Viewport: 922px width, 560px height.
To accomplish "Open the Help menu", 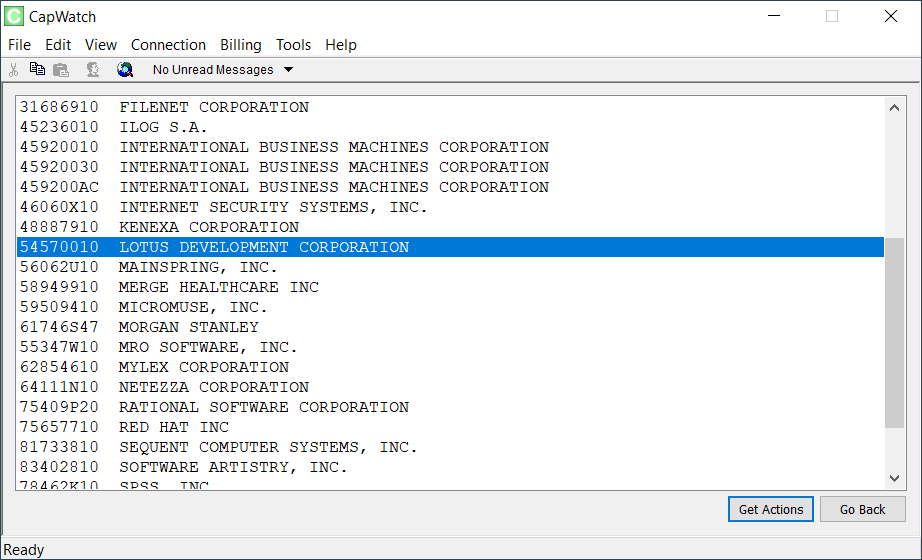I will coord(341,45).
